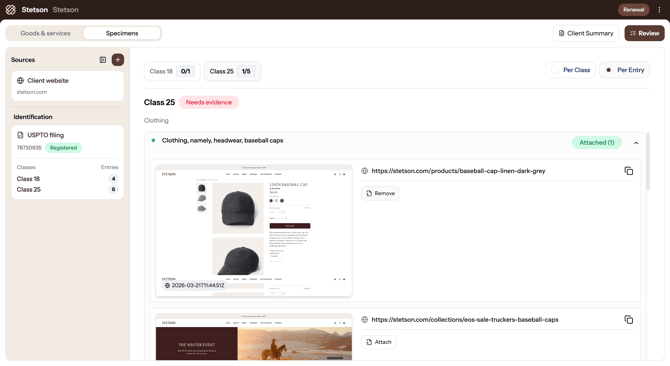
Task: Collapse the baseball caps entry
Action: (636, 143)
